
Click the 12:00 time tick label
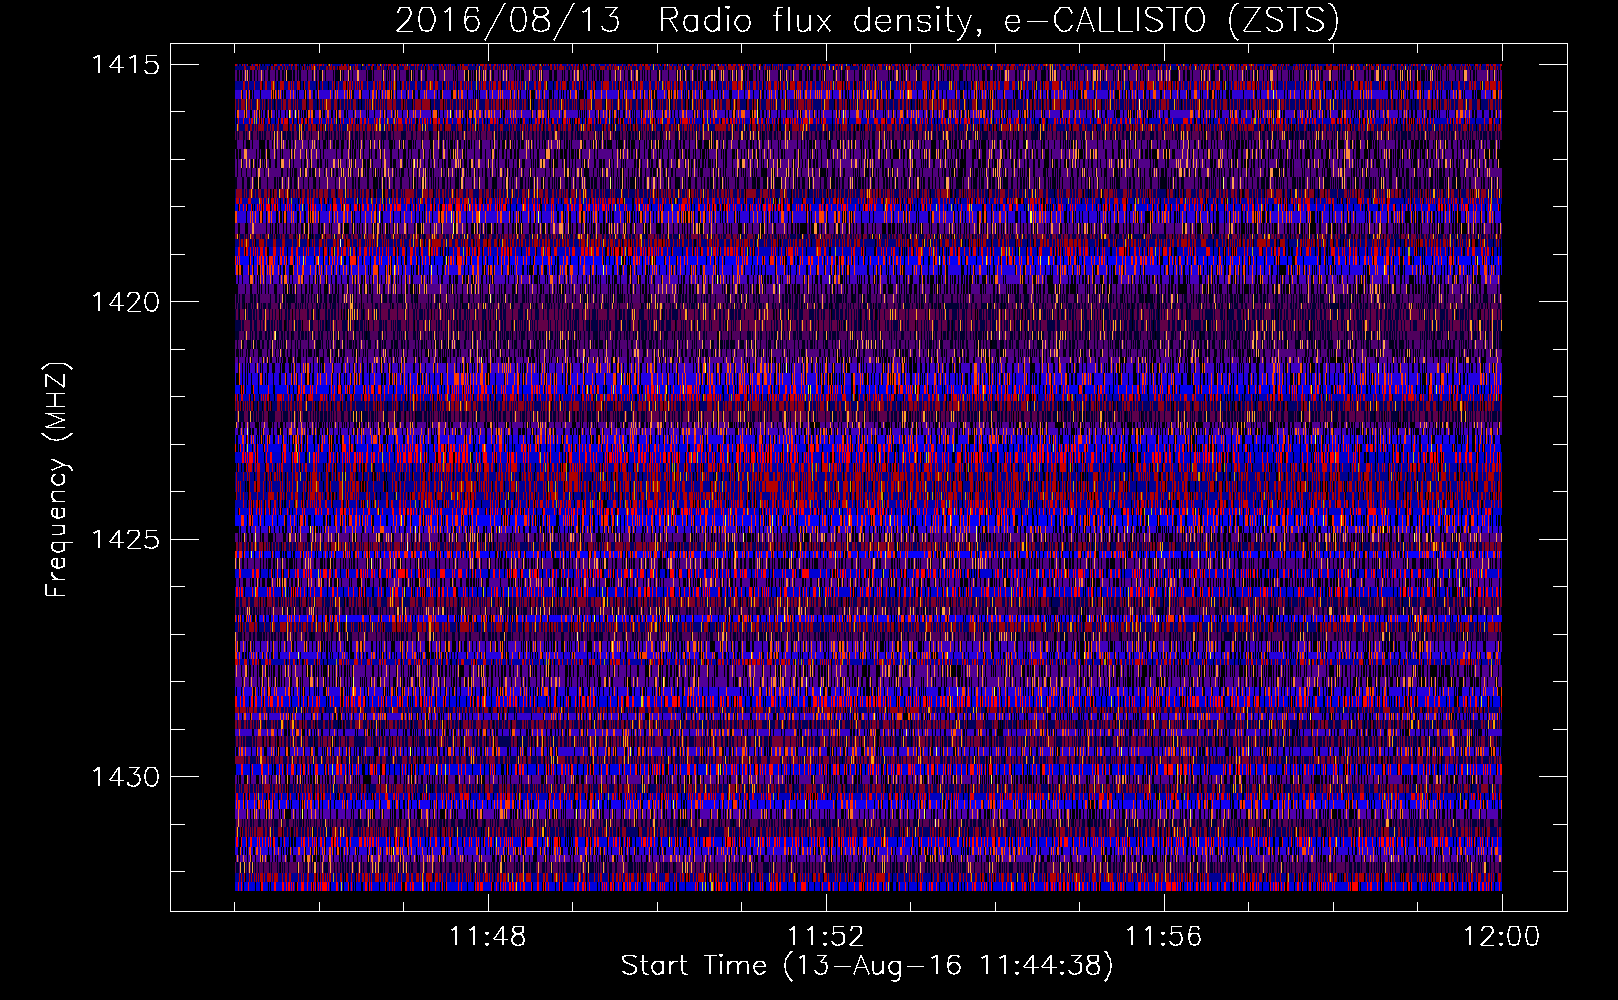(x=1502, y=937)
